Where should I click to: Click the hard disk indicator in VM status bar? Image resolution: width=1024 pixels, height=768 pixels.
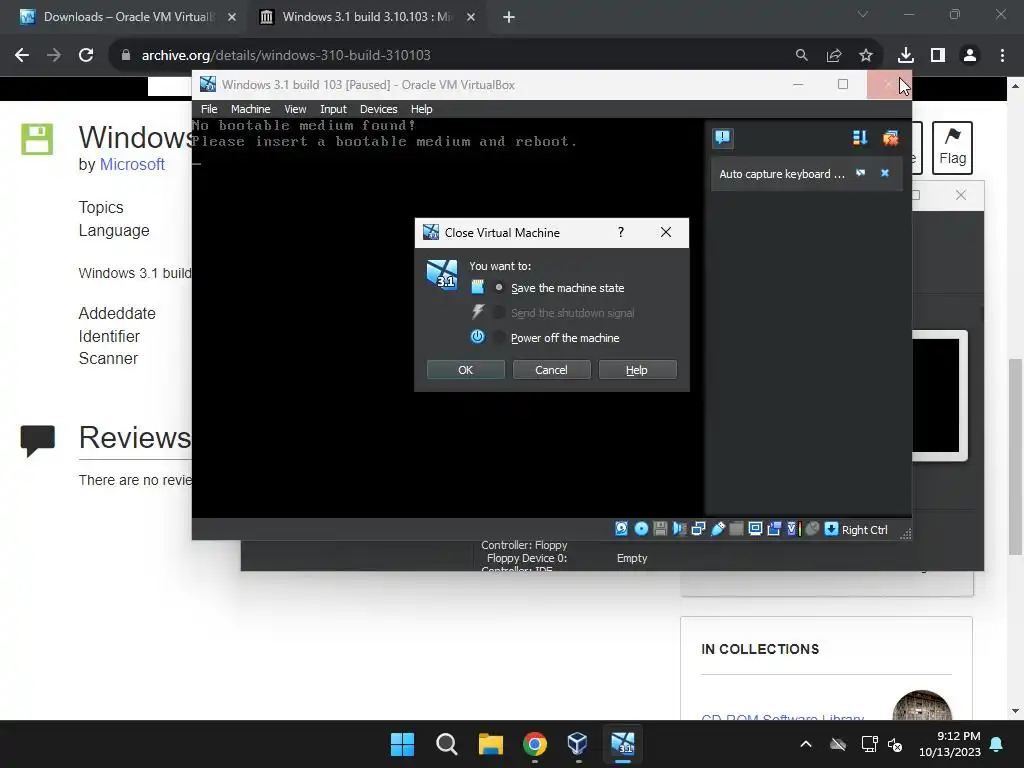tap(621, 529)
